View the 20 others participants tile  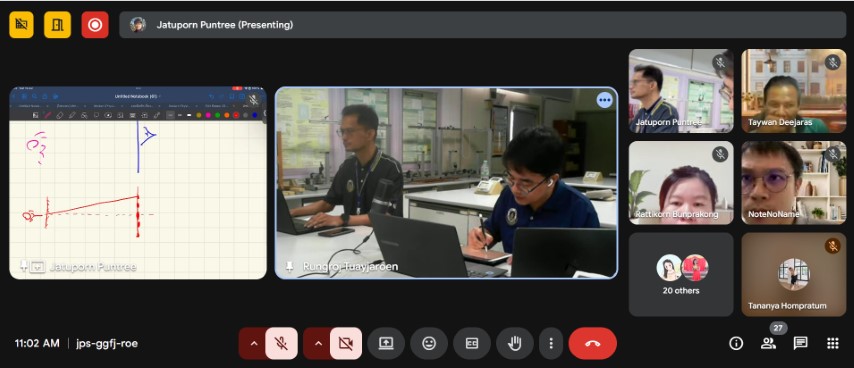tap(681, 274)
